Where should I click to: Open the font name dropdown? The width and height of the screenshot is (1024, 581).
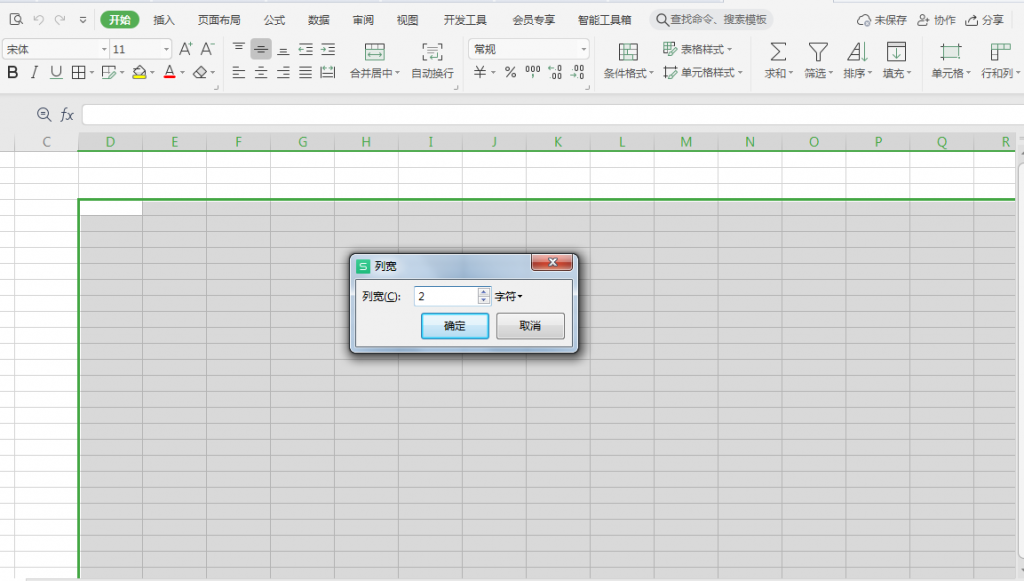click(103, 49)
